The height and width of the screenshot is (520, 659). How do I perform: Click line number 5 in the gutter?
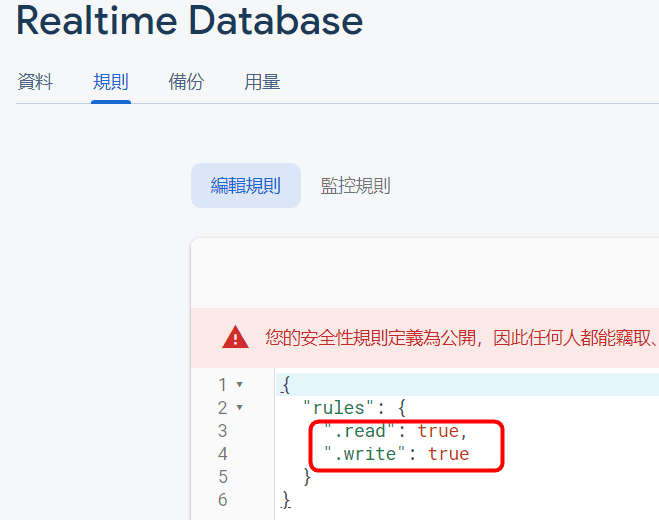222,477
